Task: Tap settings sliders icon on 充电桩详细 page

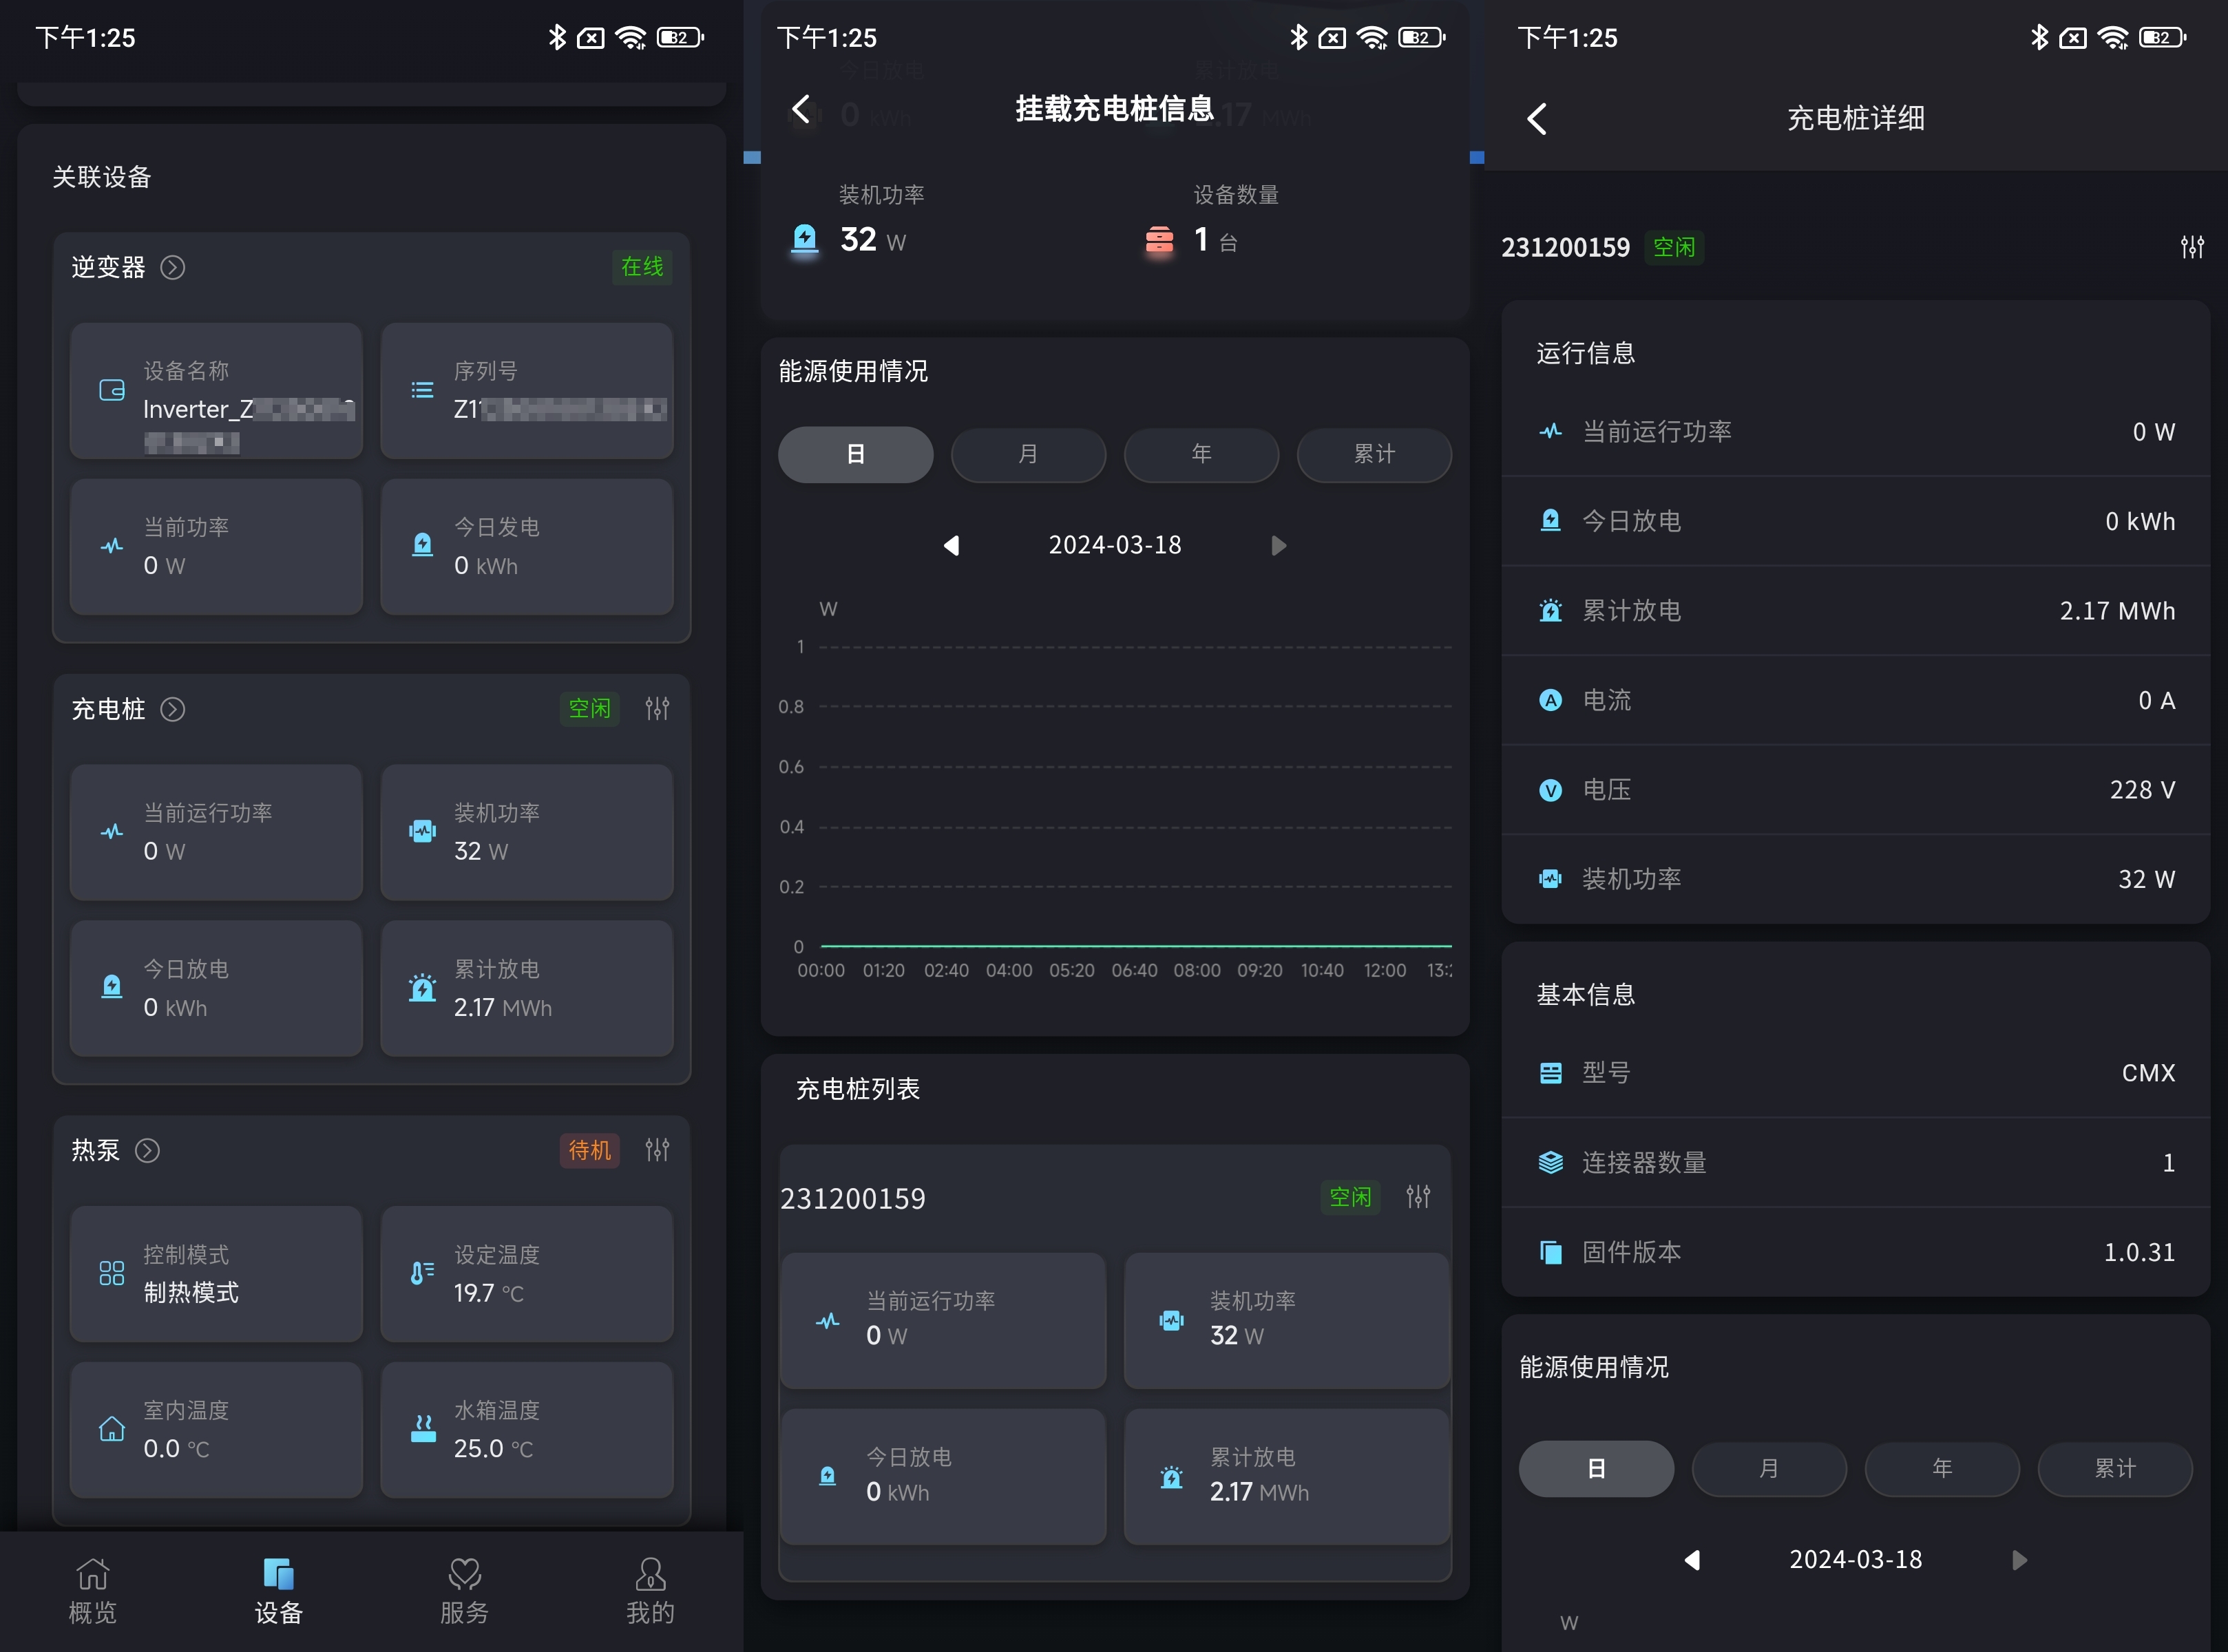Action: point(2192,247)
